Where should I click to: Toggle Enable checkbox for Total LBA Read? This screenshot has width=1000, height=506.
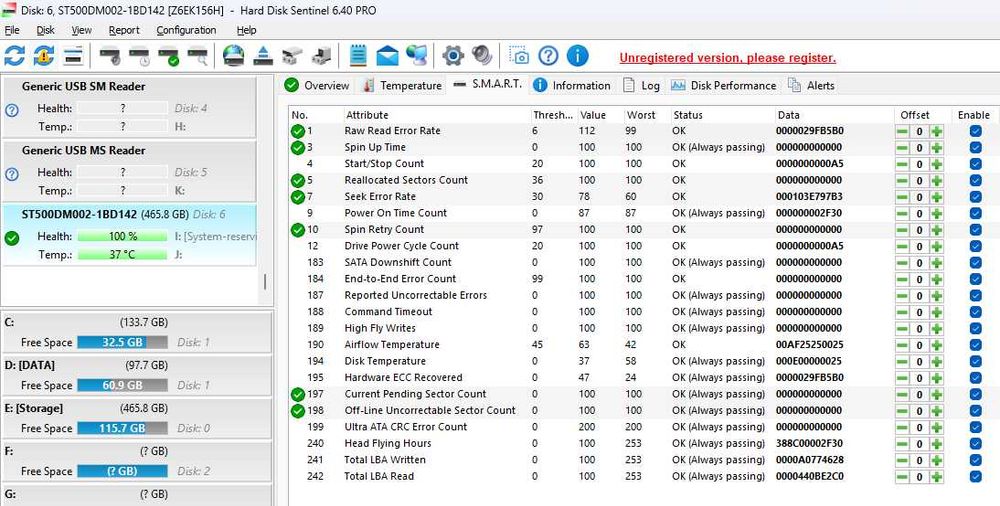(x=975, y=476)
